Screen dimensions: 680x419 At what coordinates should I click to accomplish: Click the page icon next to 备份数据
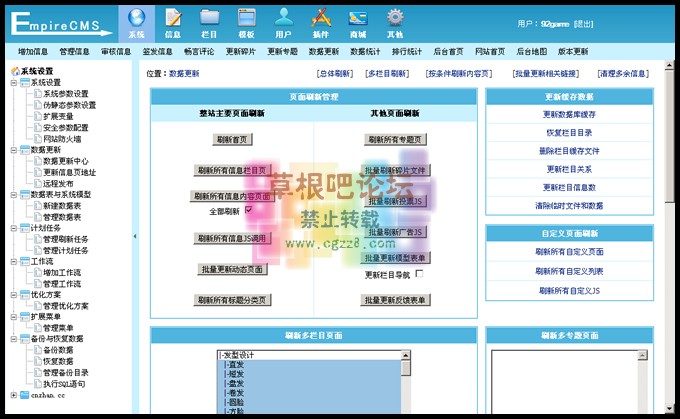(38, 350)
